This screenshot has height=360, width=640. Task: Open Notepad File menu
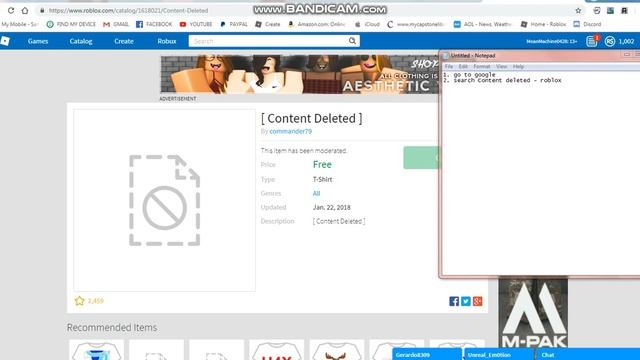(449, 67)
